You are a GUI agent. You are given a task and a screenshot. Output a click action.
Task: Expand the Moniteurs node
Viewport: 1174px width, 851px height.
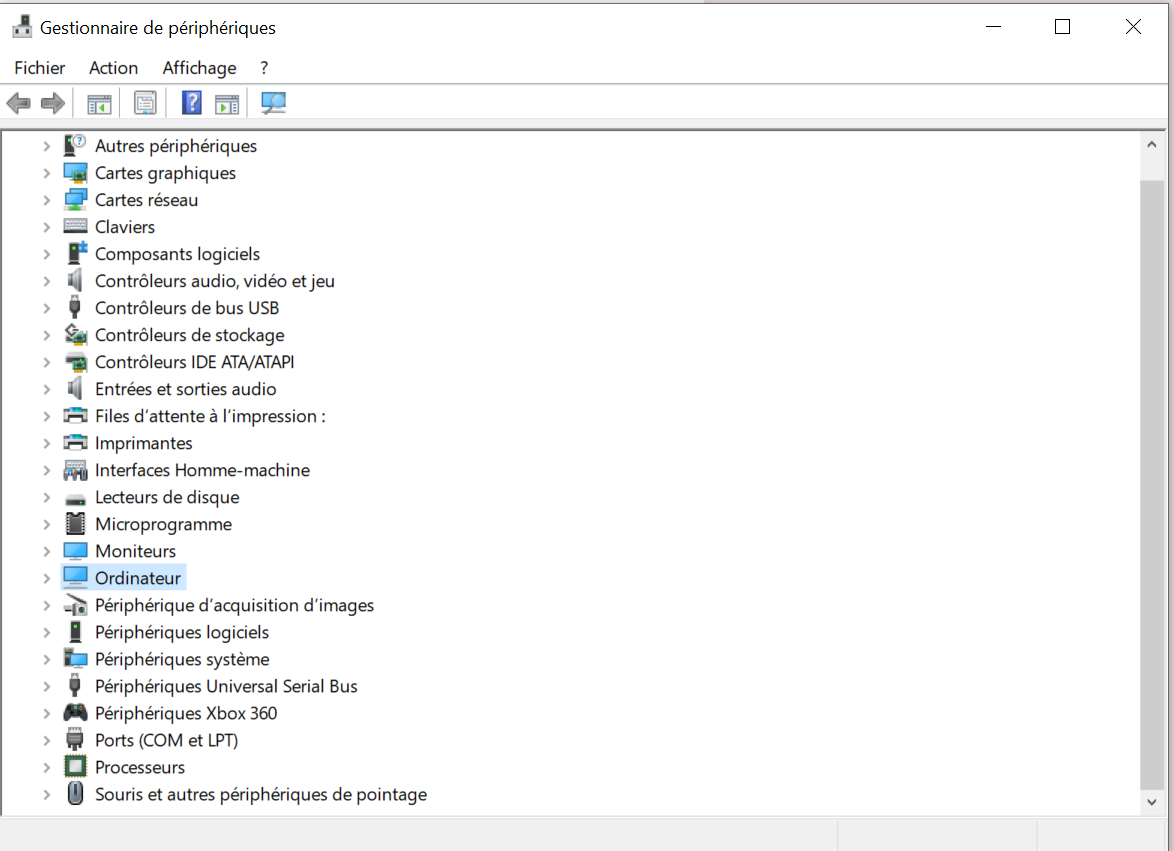[x=46, y=551]
